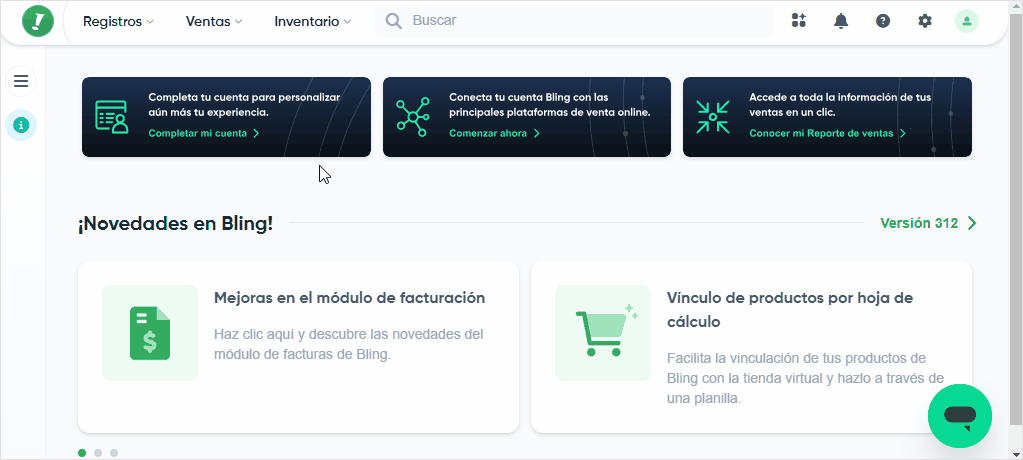The image size is (1023, 460).
Task: Click the converging arrows sales icon
Action: tap(712, 117)
